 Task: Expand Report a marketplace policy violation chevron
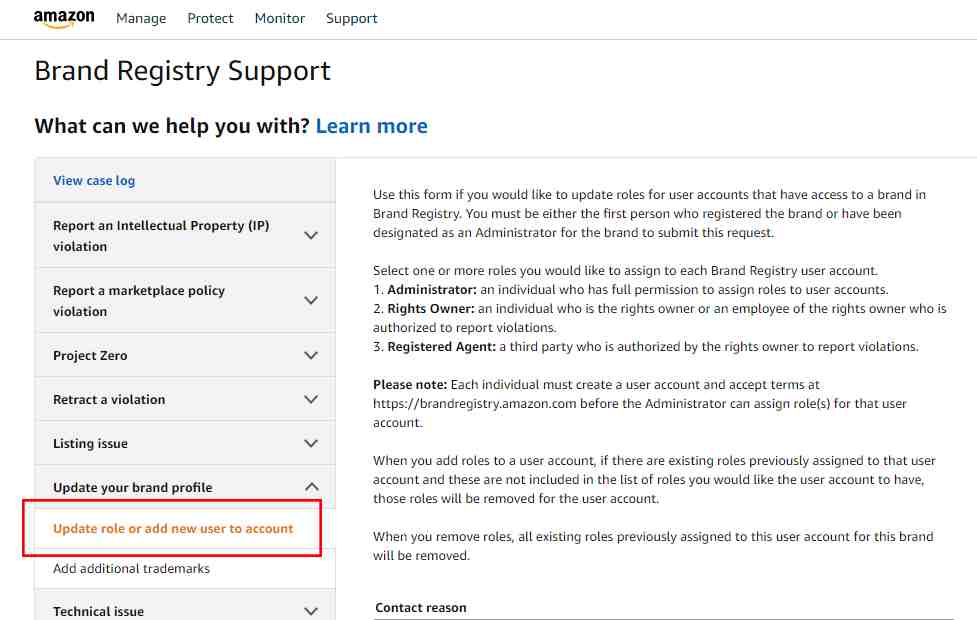311,300
